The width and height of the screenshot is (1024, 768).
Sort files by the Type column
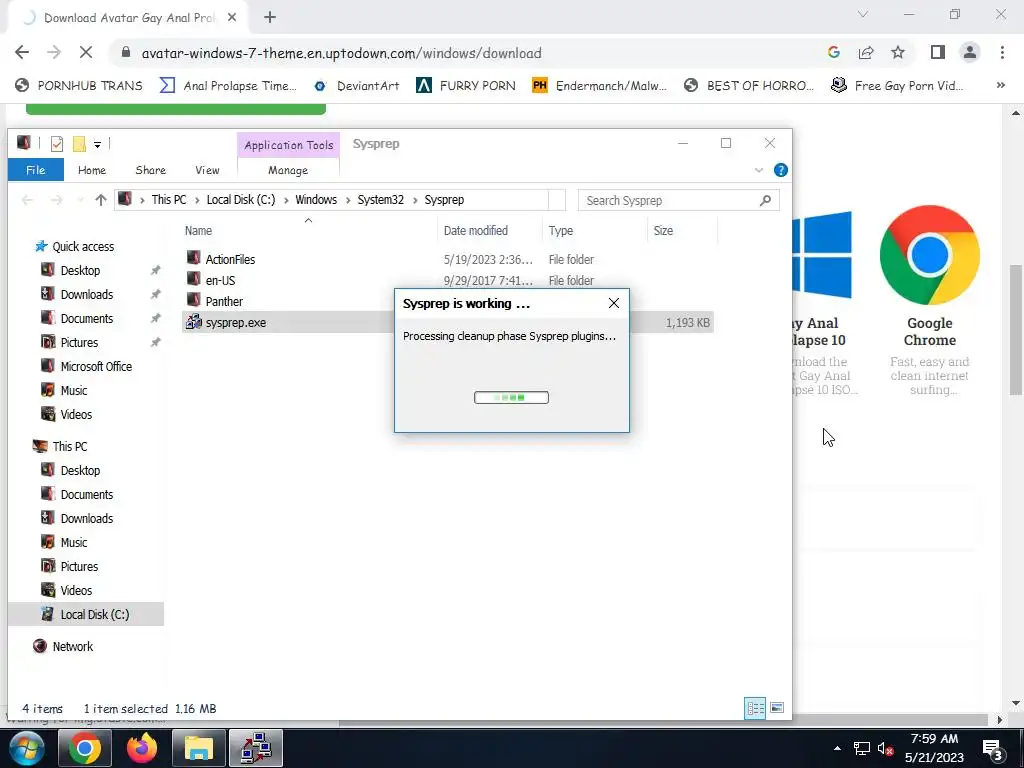[560, 231]
